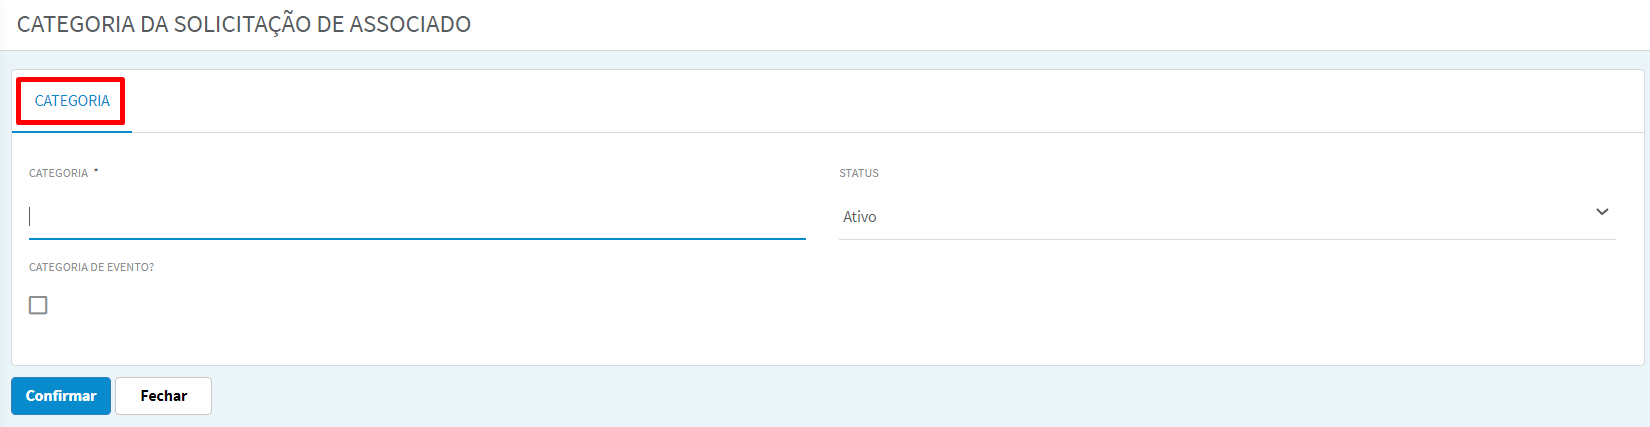Select the Ativo value text in Status
The height and width of the screenshot is (427, 1650).
(x=859, y=217)
